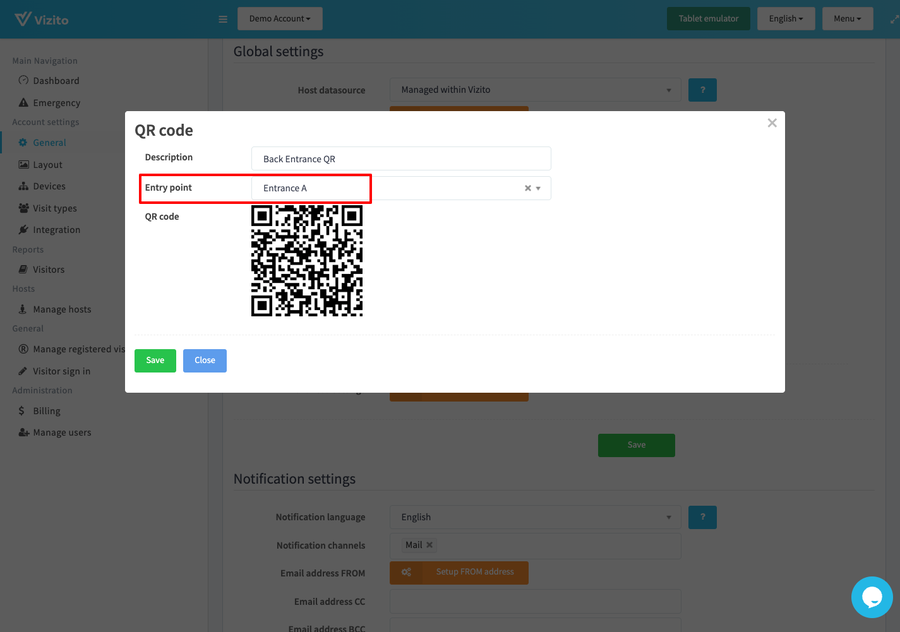Open the chat bubble in the corner
Screen dimensions: 900x632
871,597
